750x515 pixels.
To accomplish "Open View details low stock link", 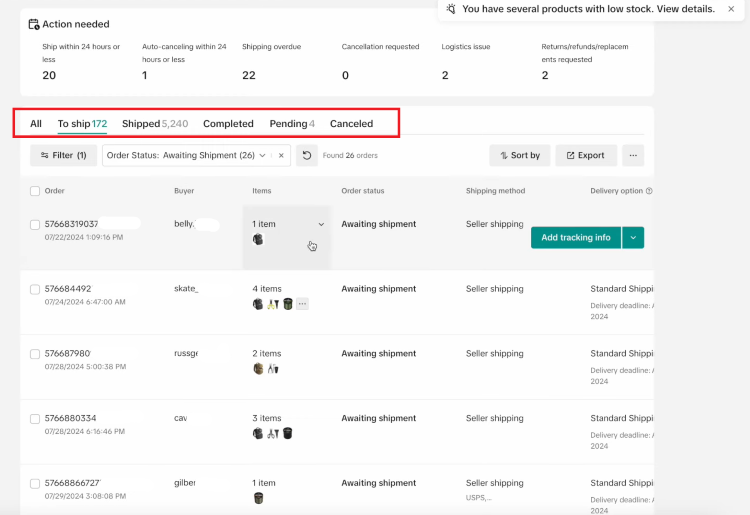I will [x=685, y=9].
